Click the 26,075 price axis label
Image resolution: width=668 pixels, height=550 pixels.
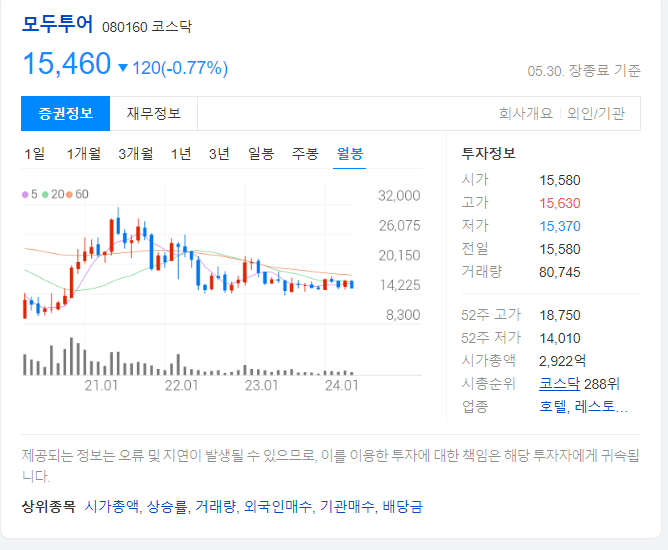400,226
